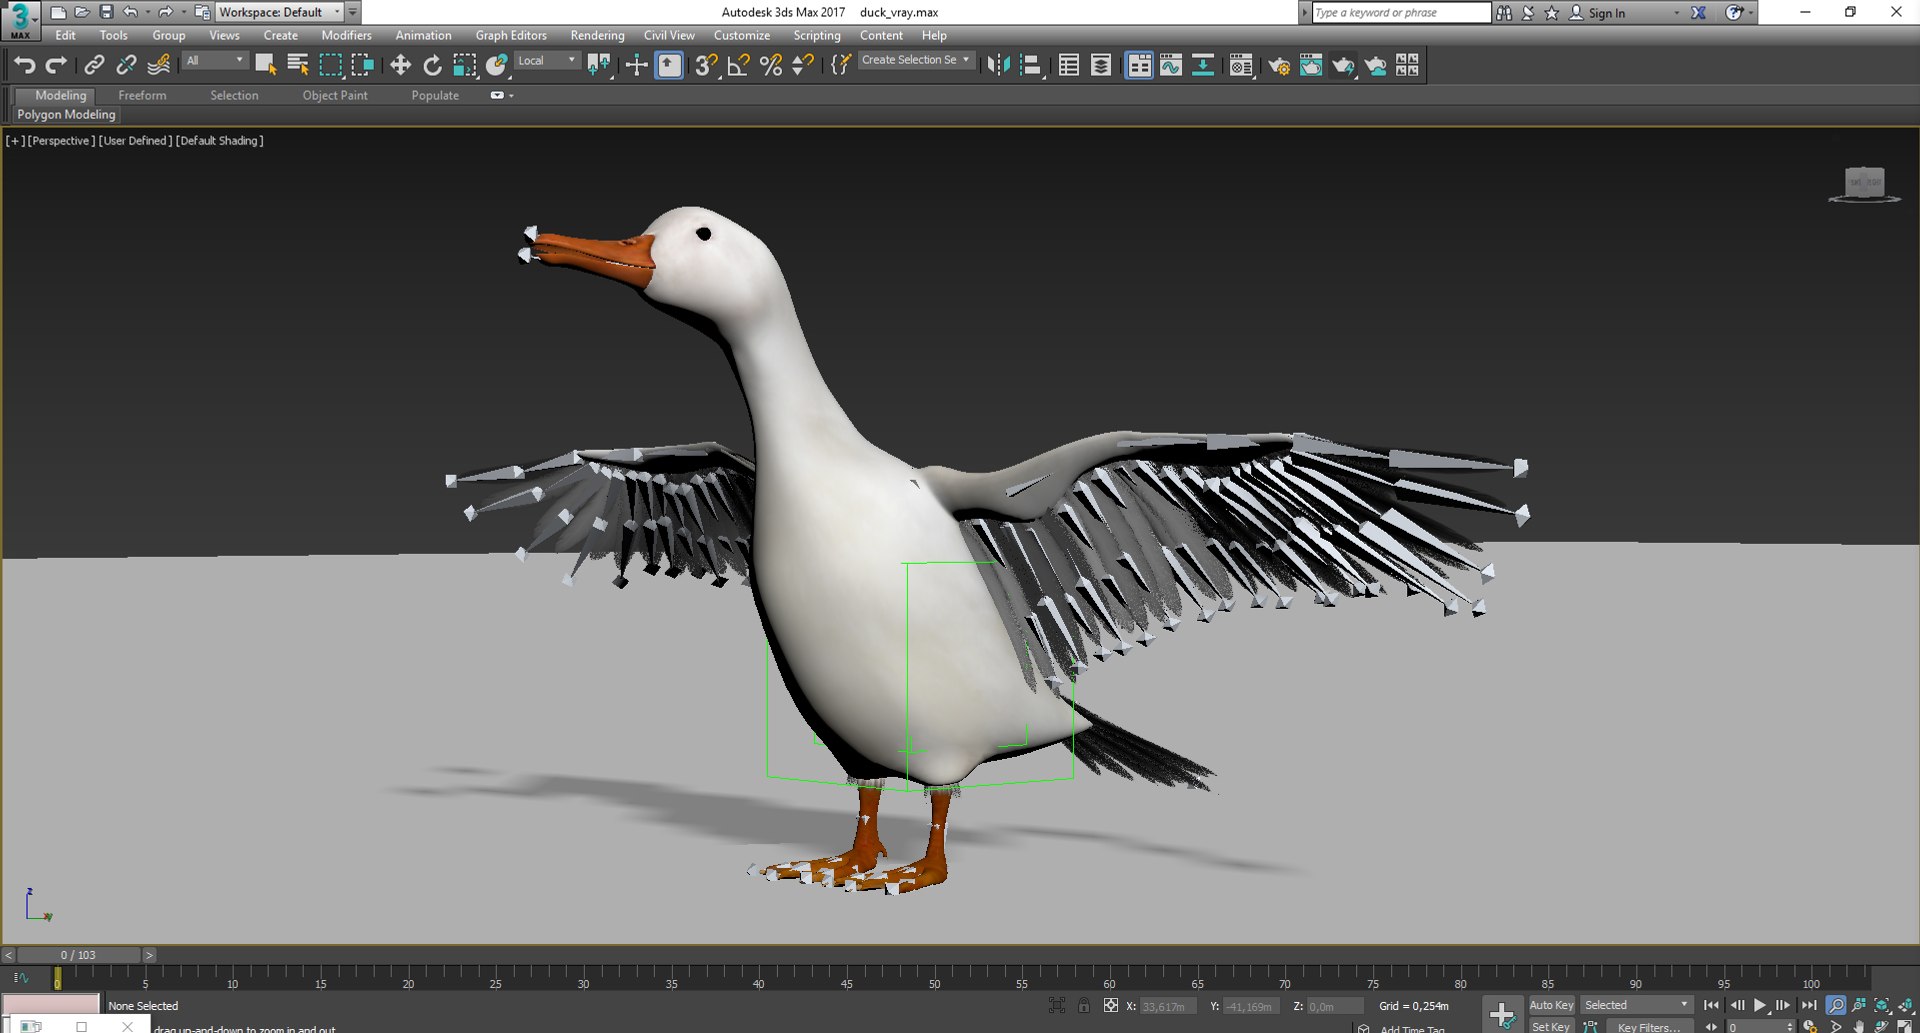
Task: Click the ViewCube in the viewport corner
Action: 1864,184
